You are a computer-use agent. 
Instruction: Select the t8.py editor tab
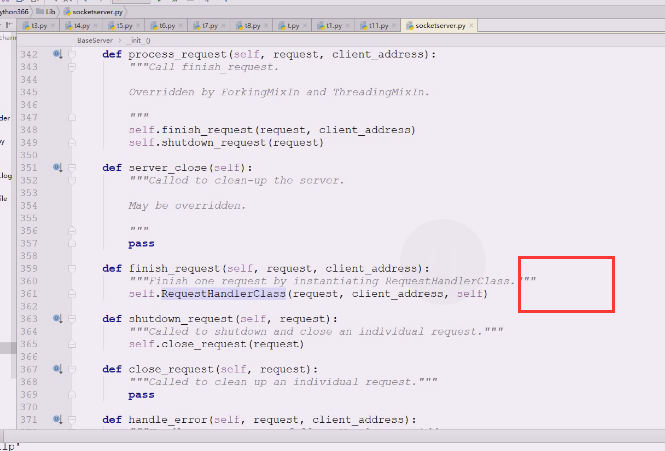253,26
